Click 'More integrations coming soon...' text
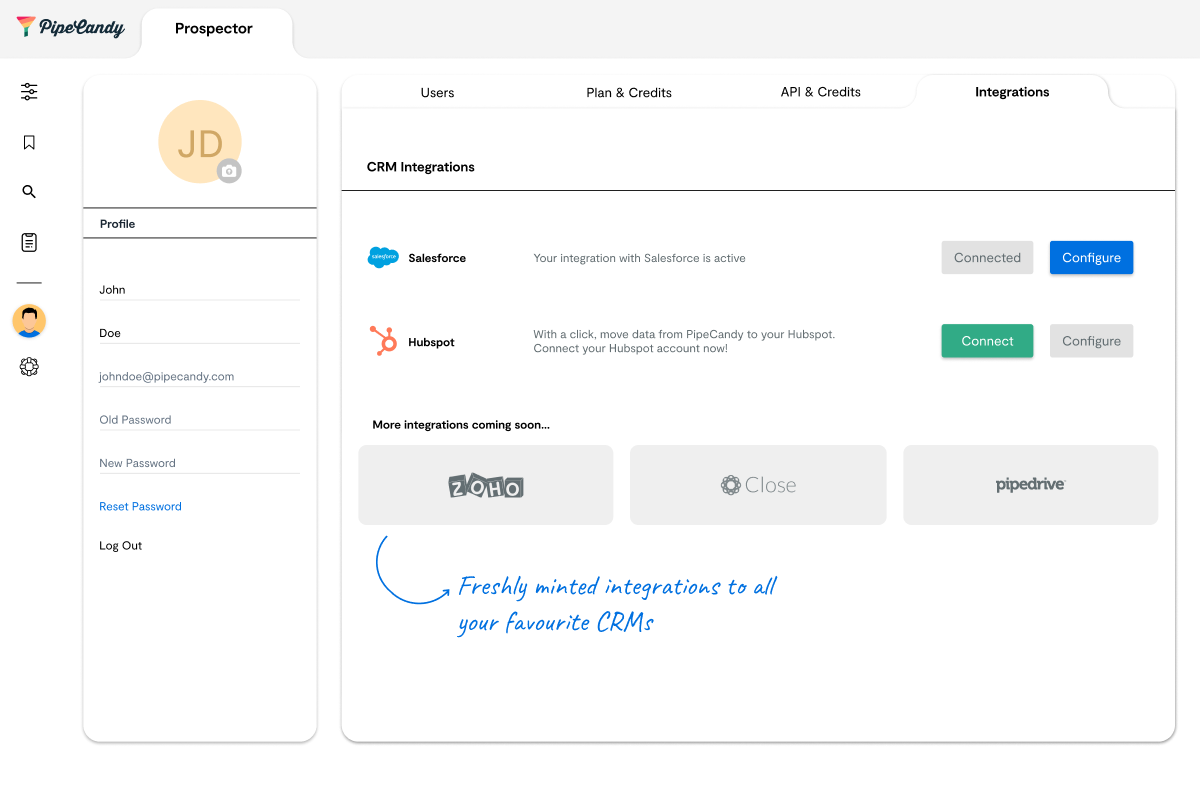The height and width of the screenshot is (800, 1200). tap(461, 425)
